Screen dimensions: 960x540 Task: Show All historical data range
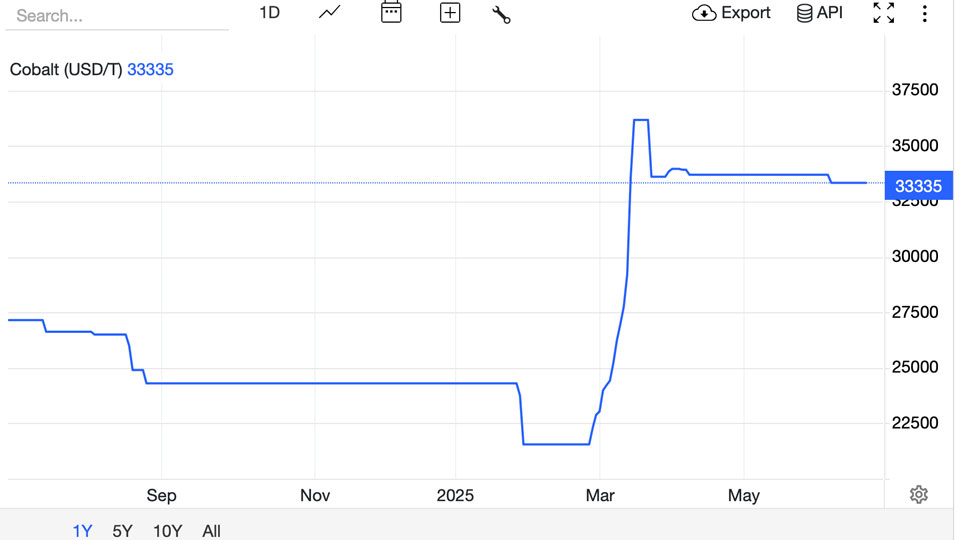click(211, 531)
